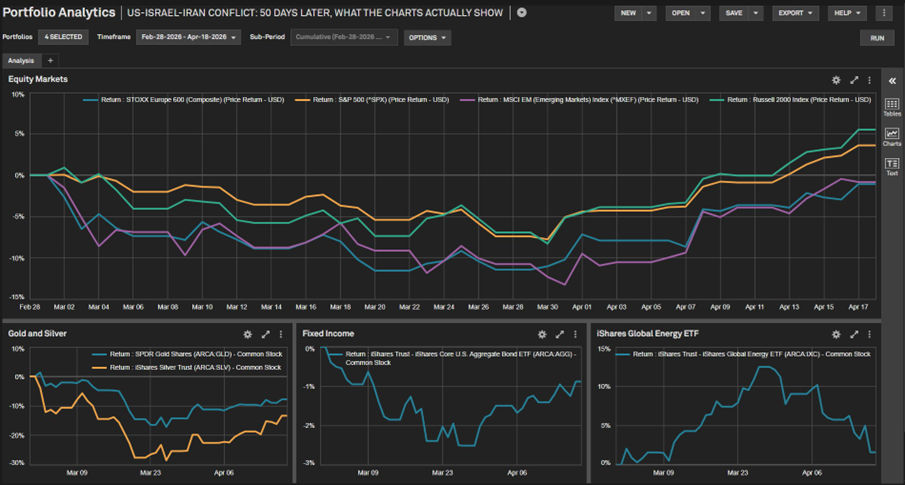Collapse the right sidebar with double chevron

pos(892,80)
